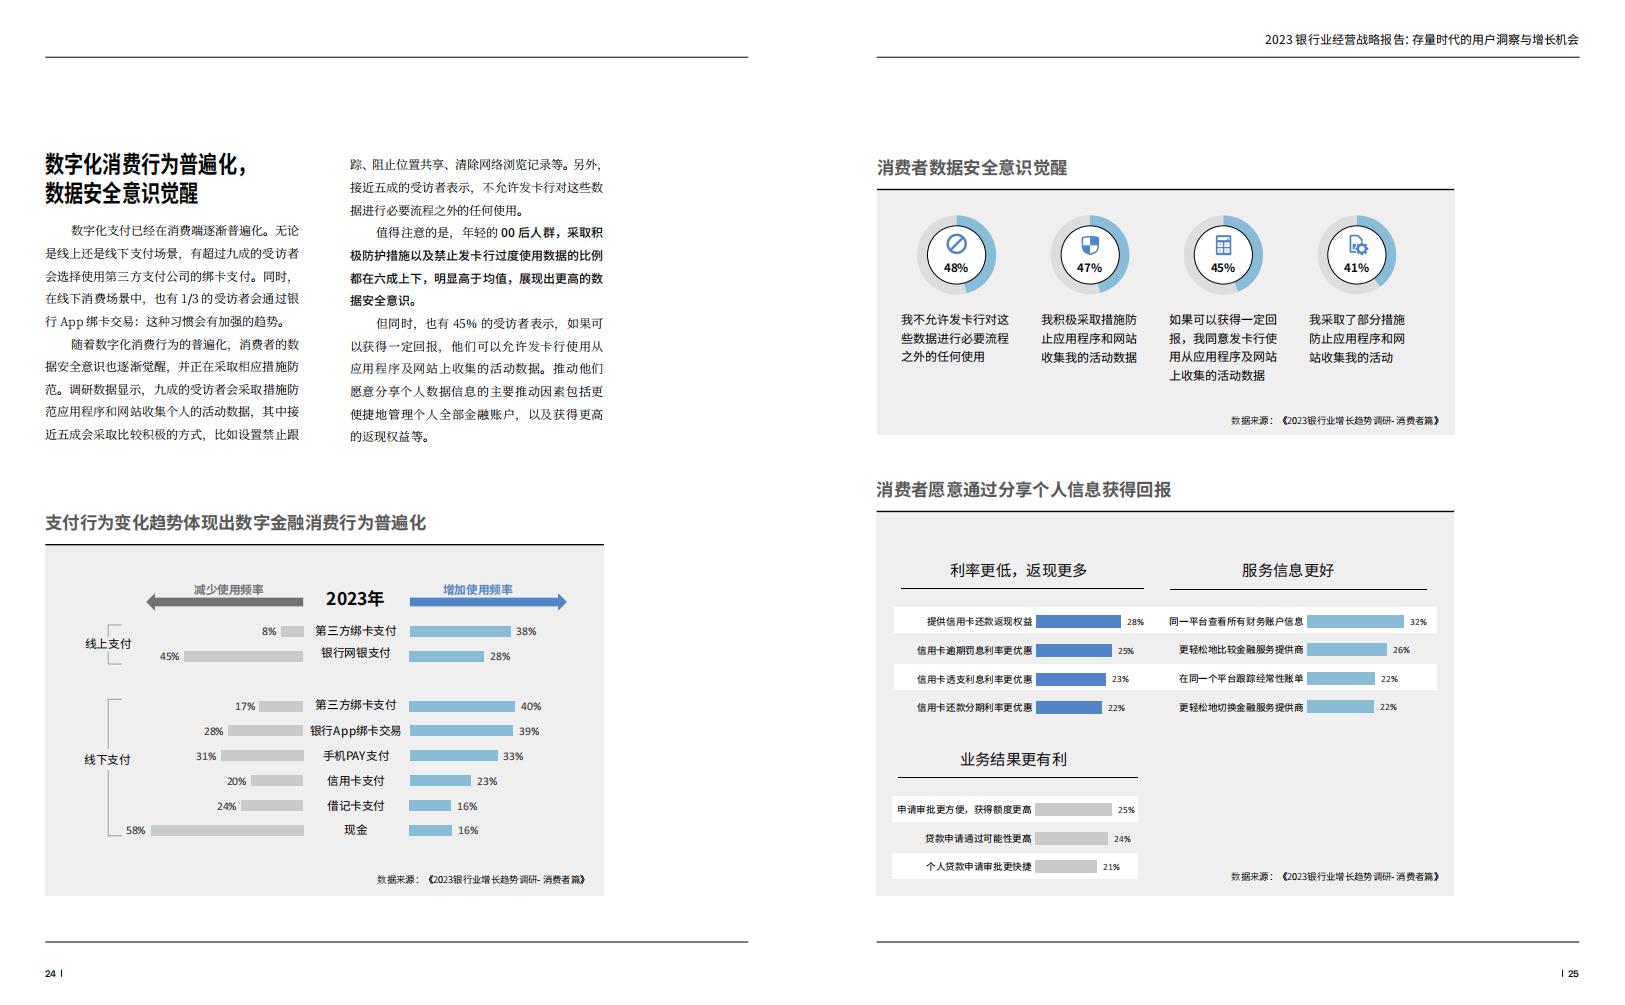1625x1005 pixels.
Task: Click the 2023年 label in payment chart
Action: pyautogui.click(x=355, y=599)
